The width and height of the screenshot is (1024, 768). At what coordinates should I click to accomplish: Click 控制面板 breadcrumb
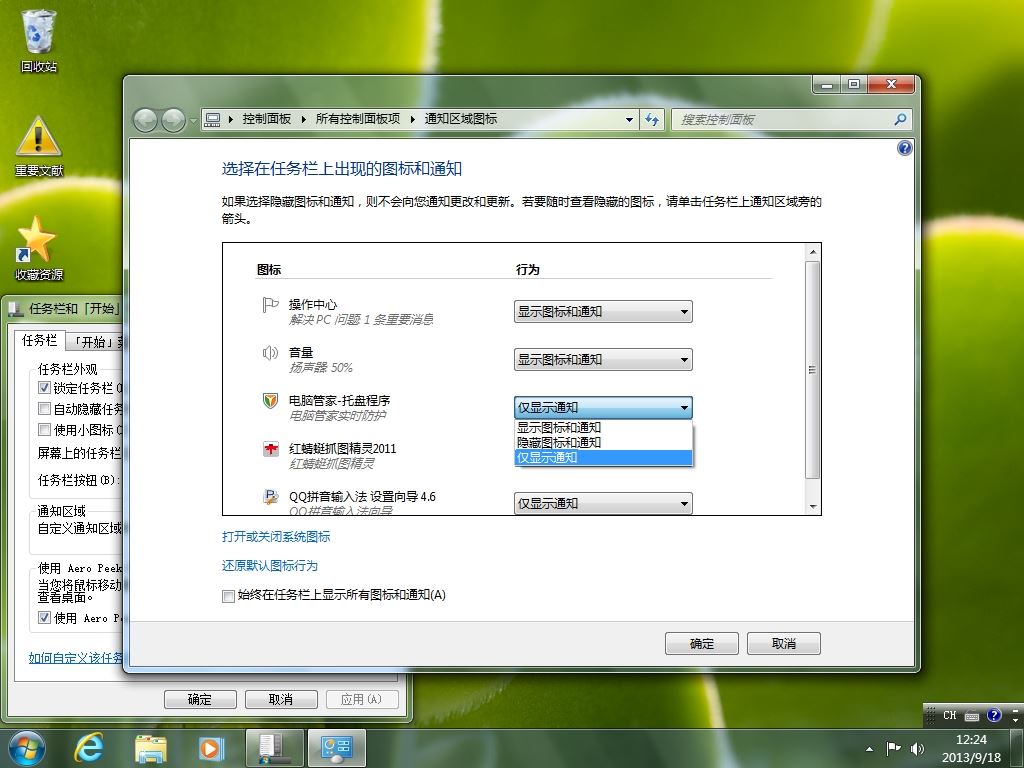[266, 119]
